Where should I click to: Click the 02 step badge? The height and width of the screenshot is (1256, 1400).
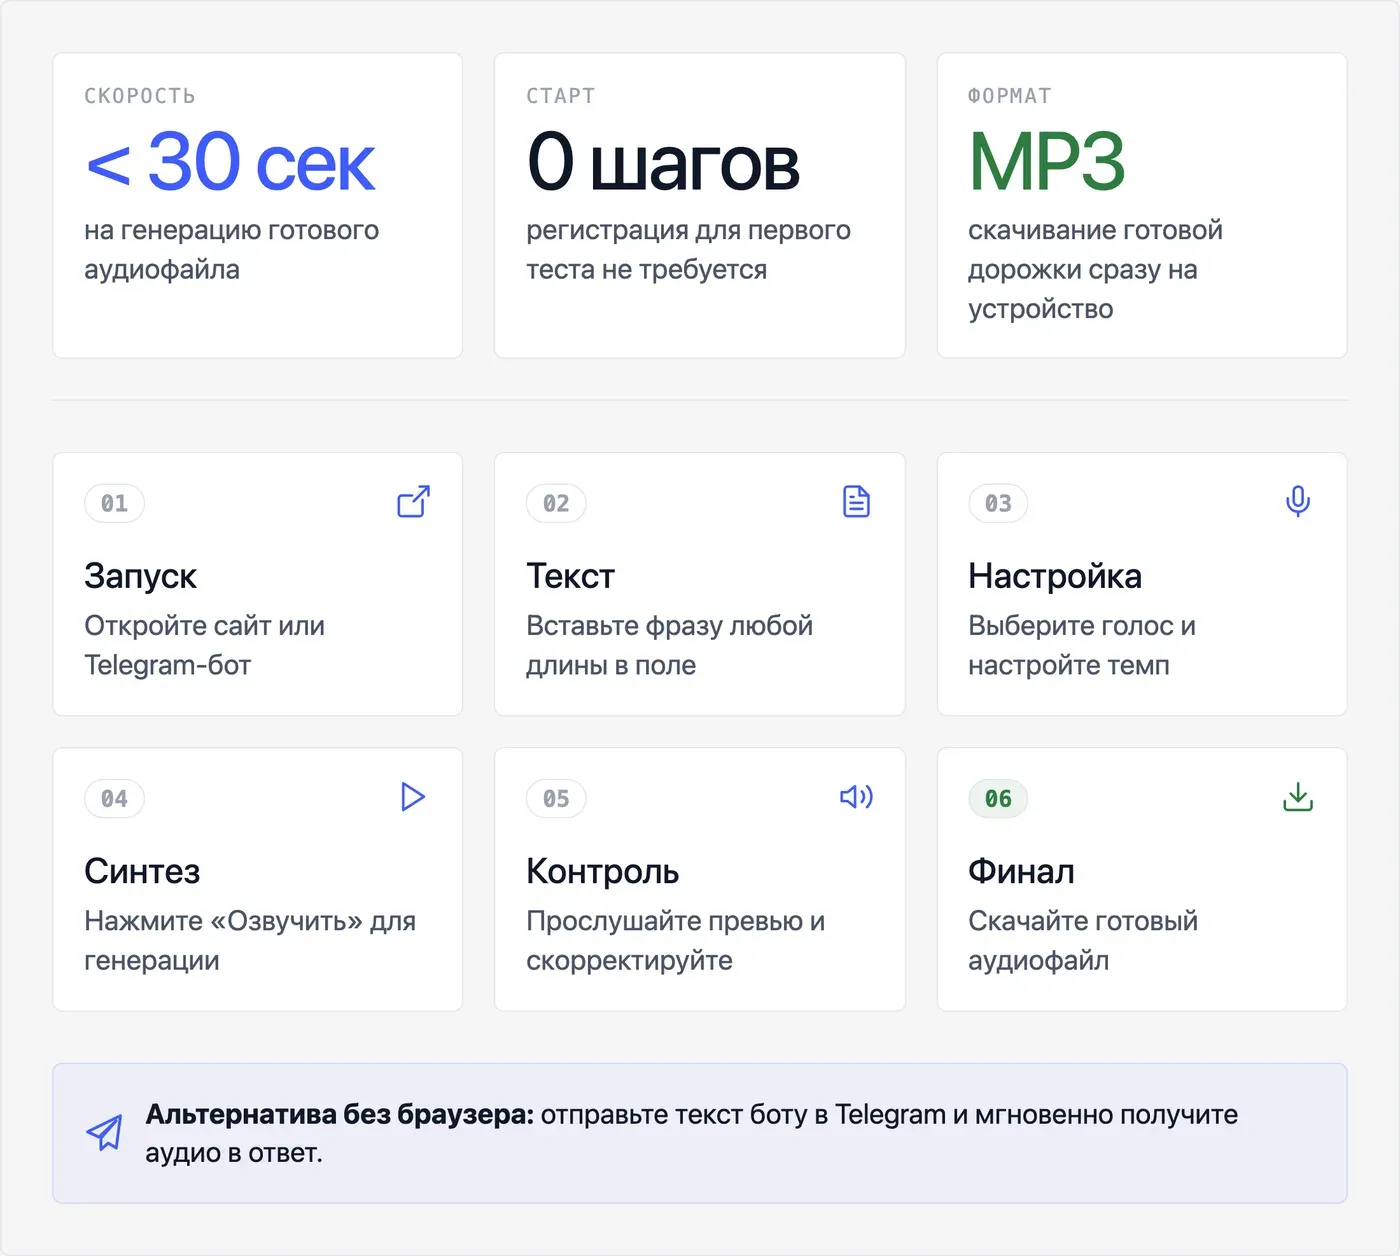(x=556, y=503)
